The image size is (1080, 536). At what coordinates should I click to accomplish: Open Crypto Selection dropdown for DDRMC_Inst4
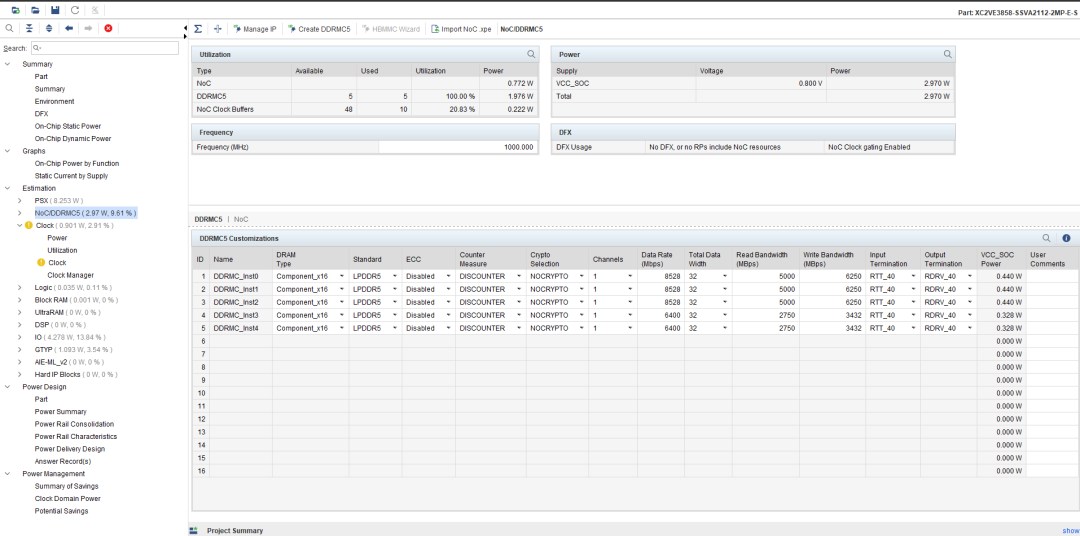(581, 328)
